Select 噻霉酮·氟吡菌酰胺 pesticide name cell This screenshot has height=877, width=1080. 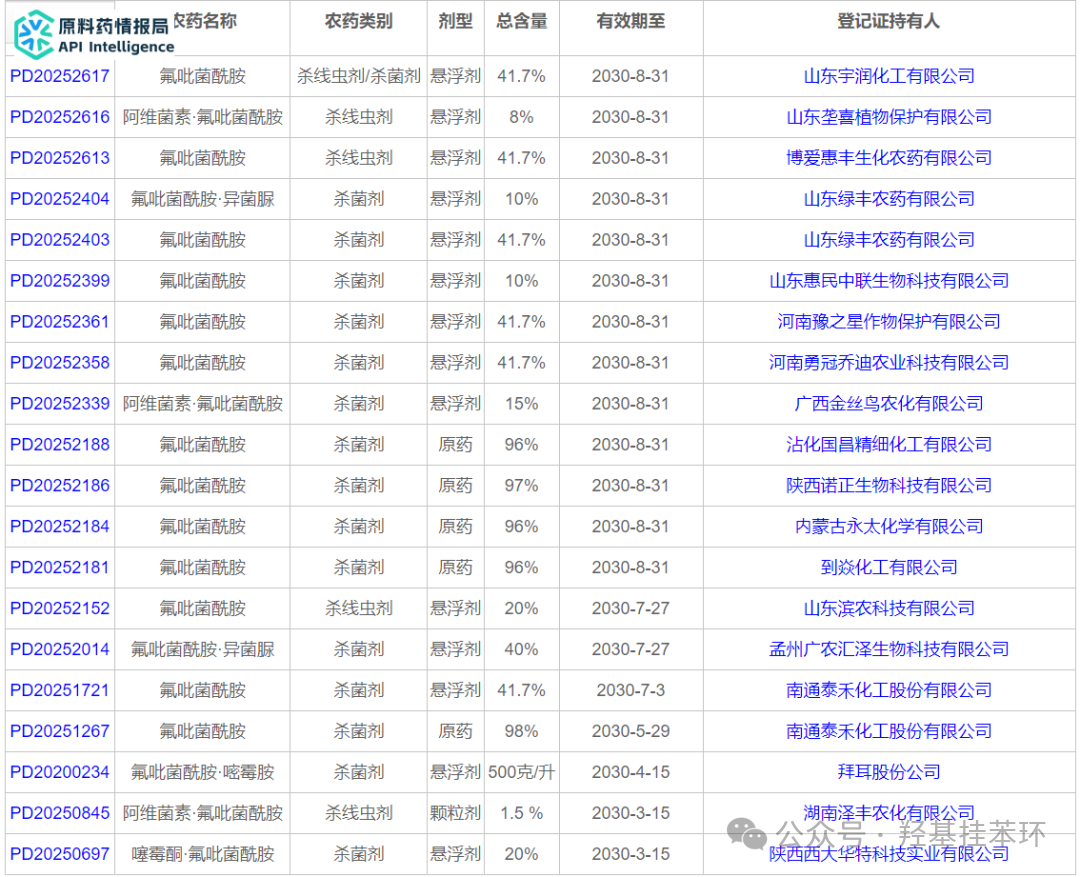click(x=202, y=854)
